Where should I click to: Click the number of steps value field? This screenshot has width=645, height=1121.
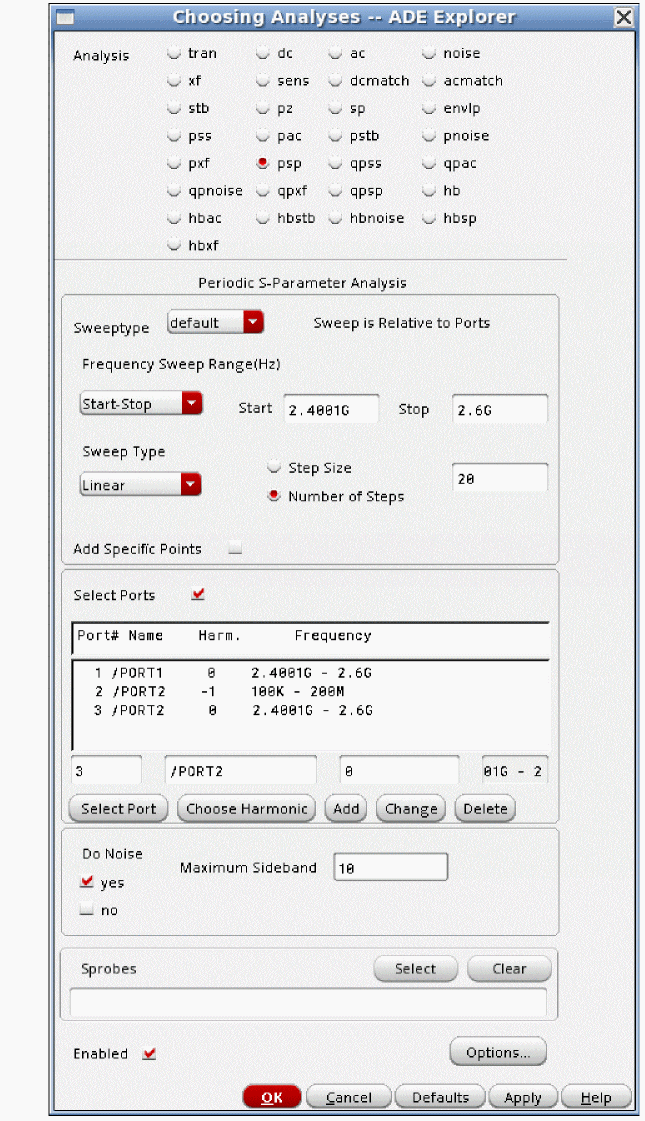click(500, 478)
